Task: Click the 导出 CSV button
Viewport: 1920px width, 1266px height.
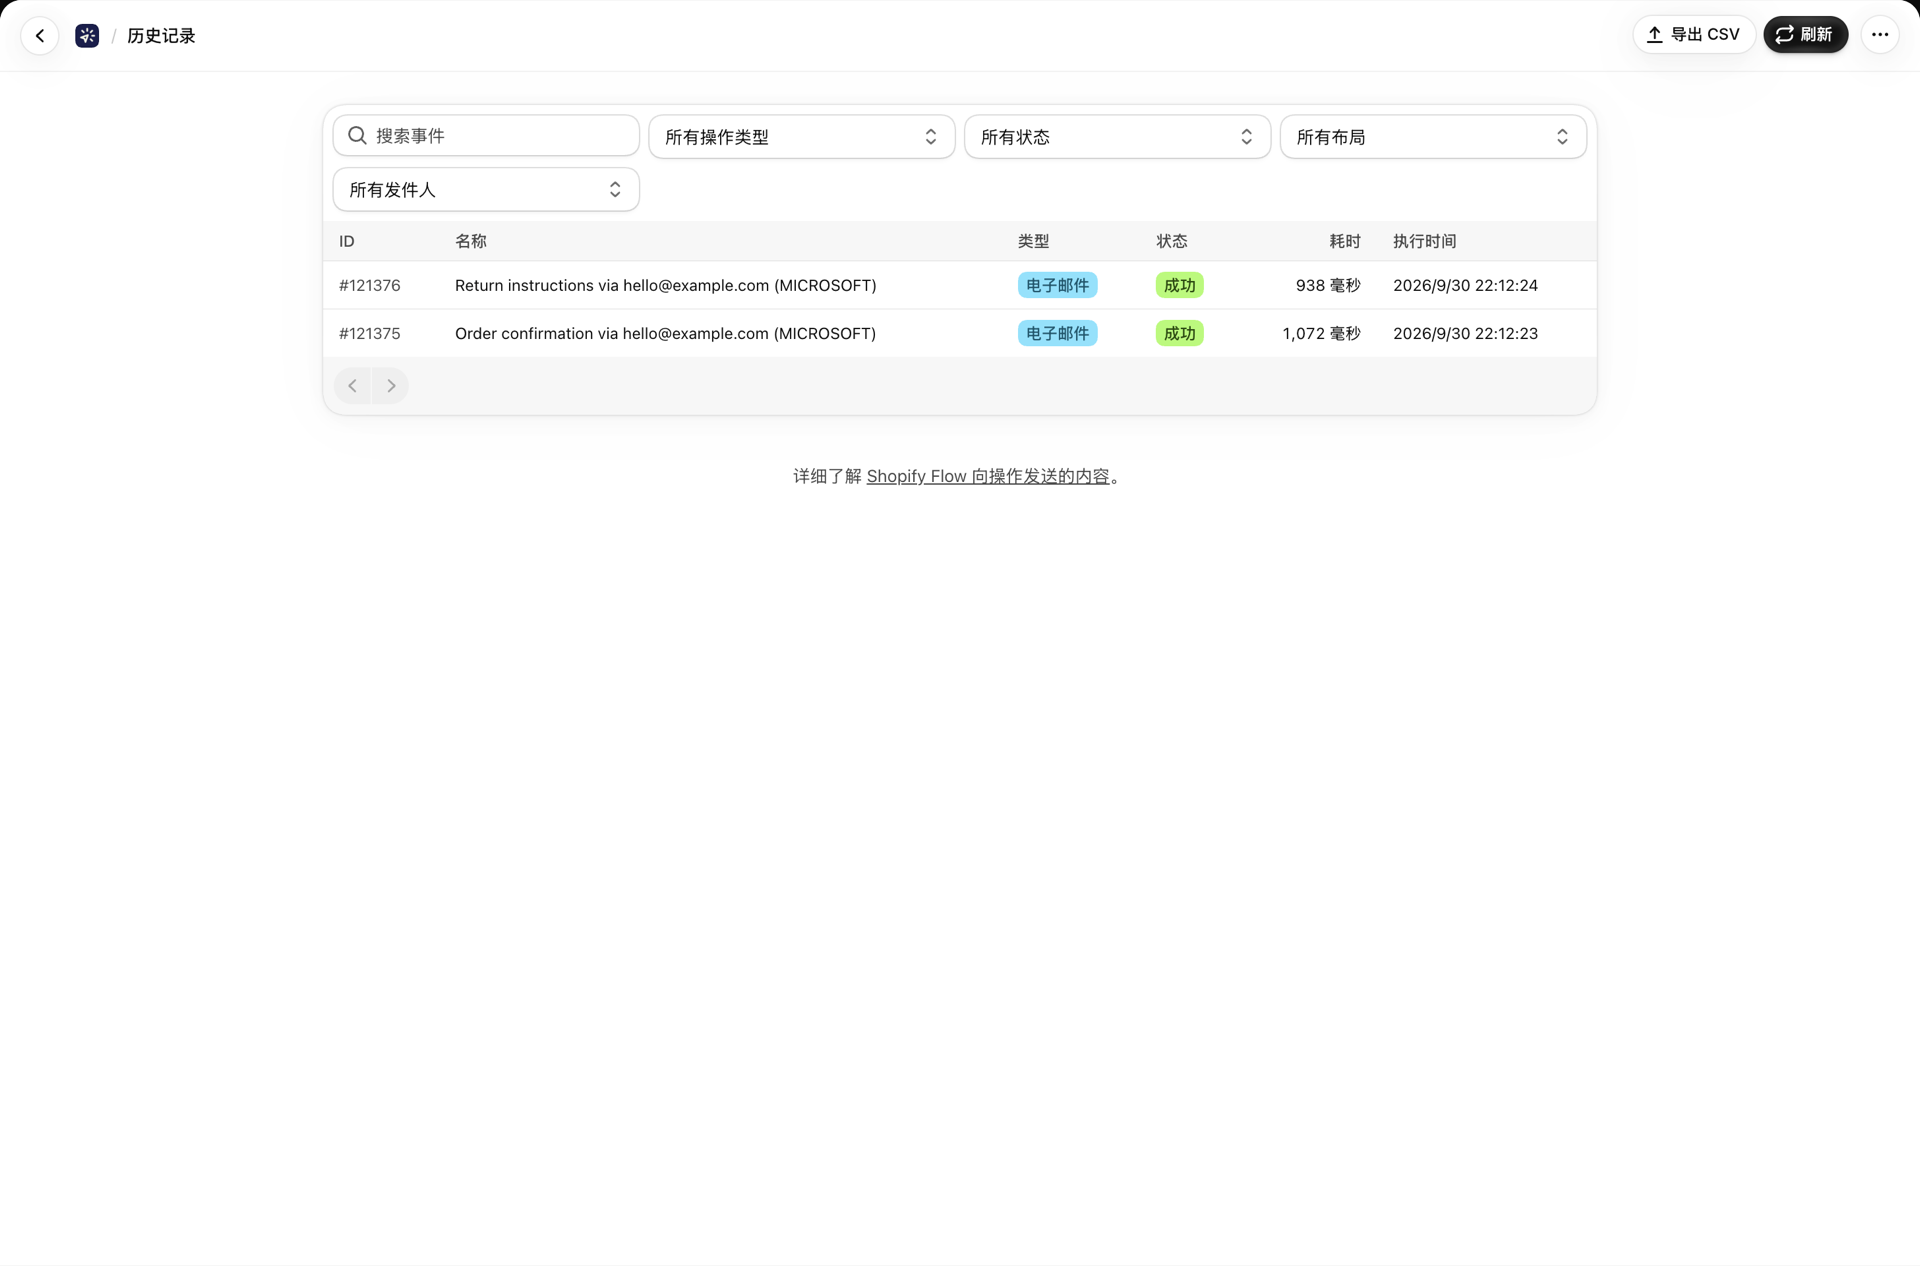Action: [x=1694, y=35]
